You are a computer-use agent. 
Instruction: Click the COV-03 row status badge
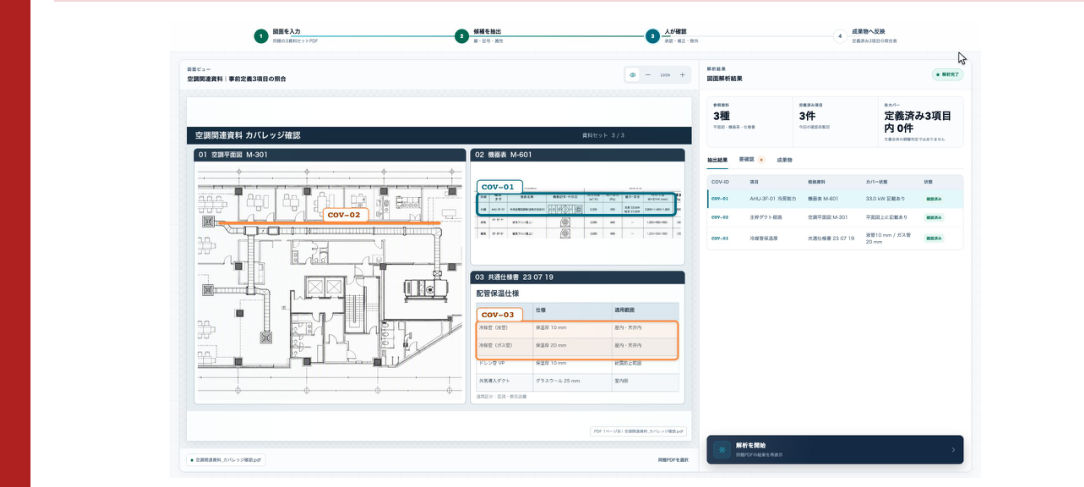934,238
